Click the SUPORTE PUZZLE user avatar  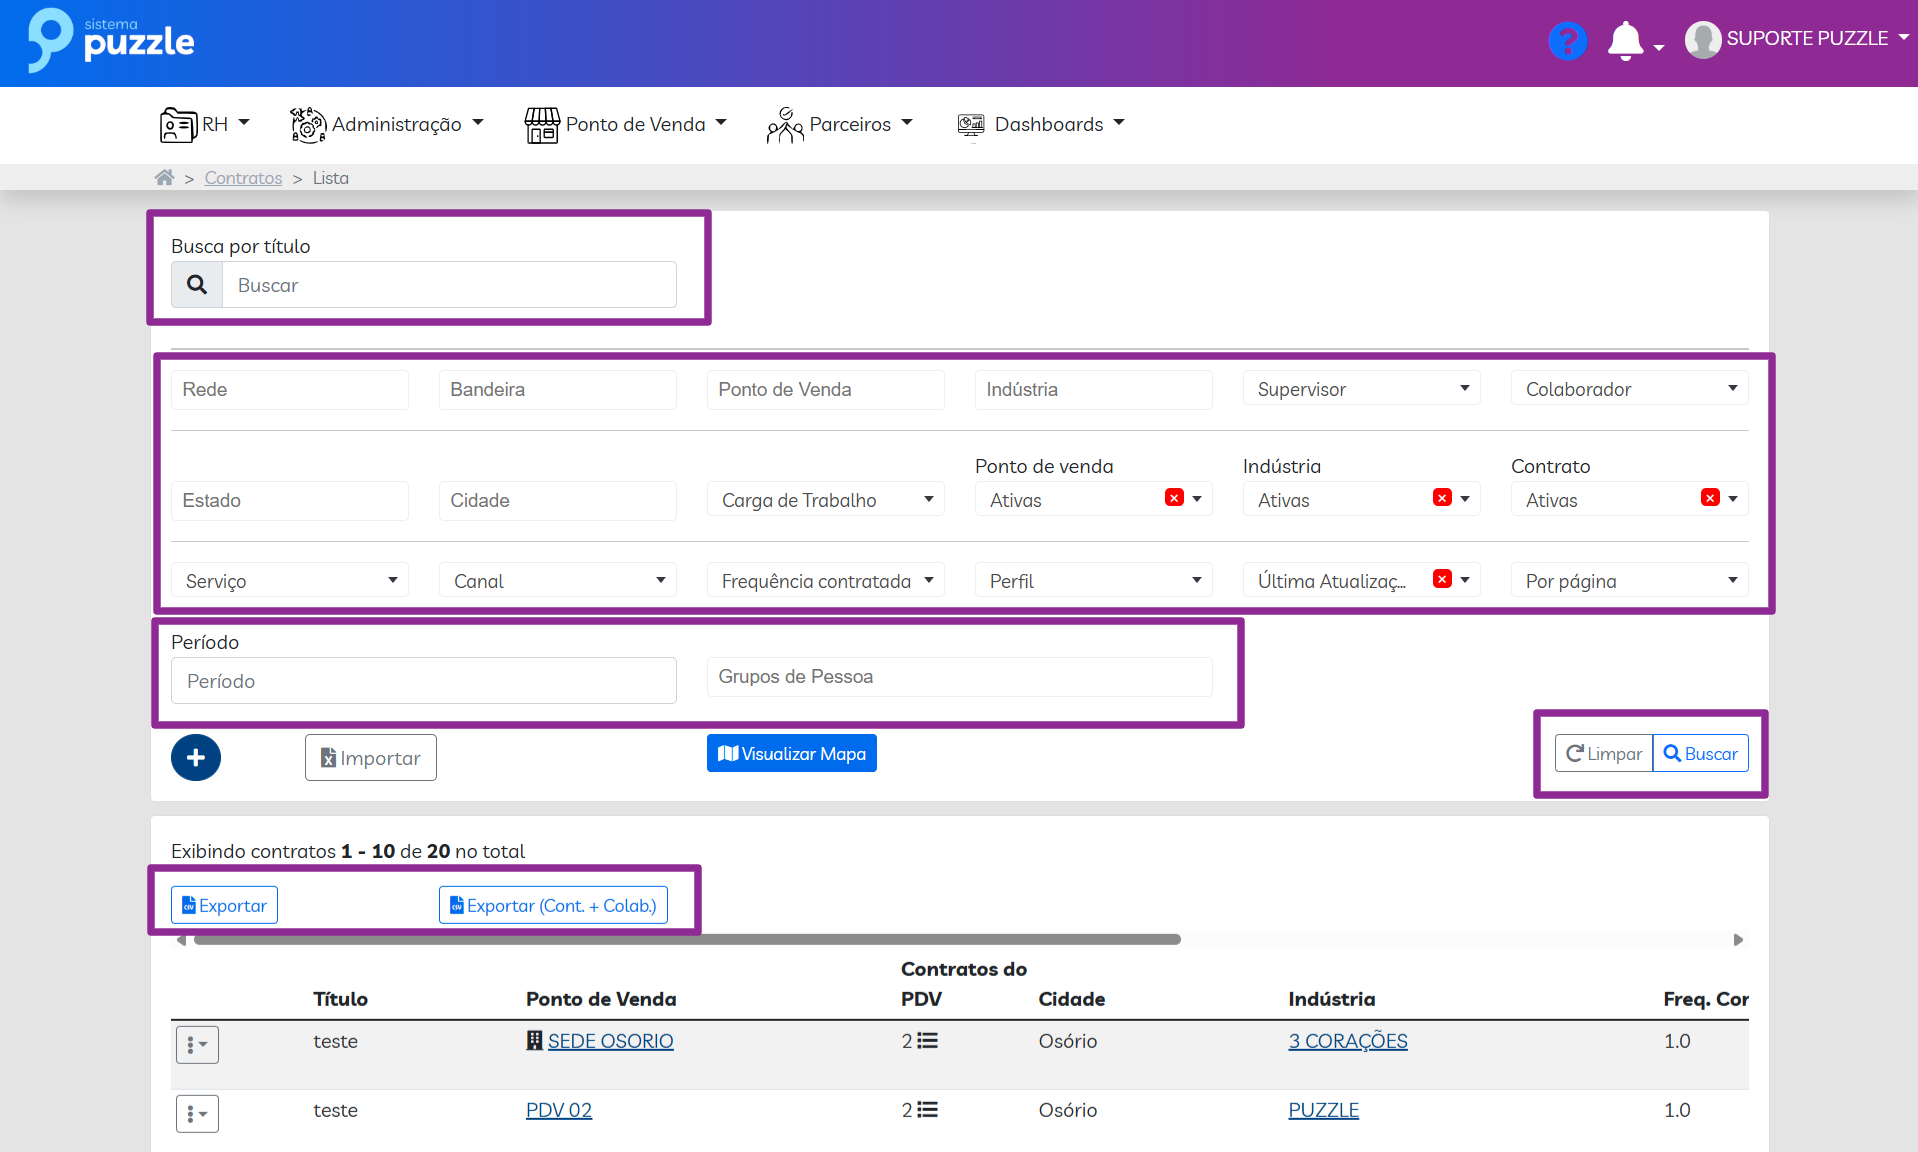coord(1702,40)
